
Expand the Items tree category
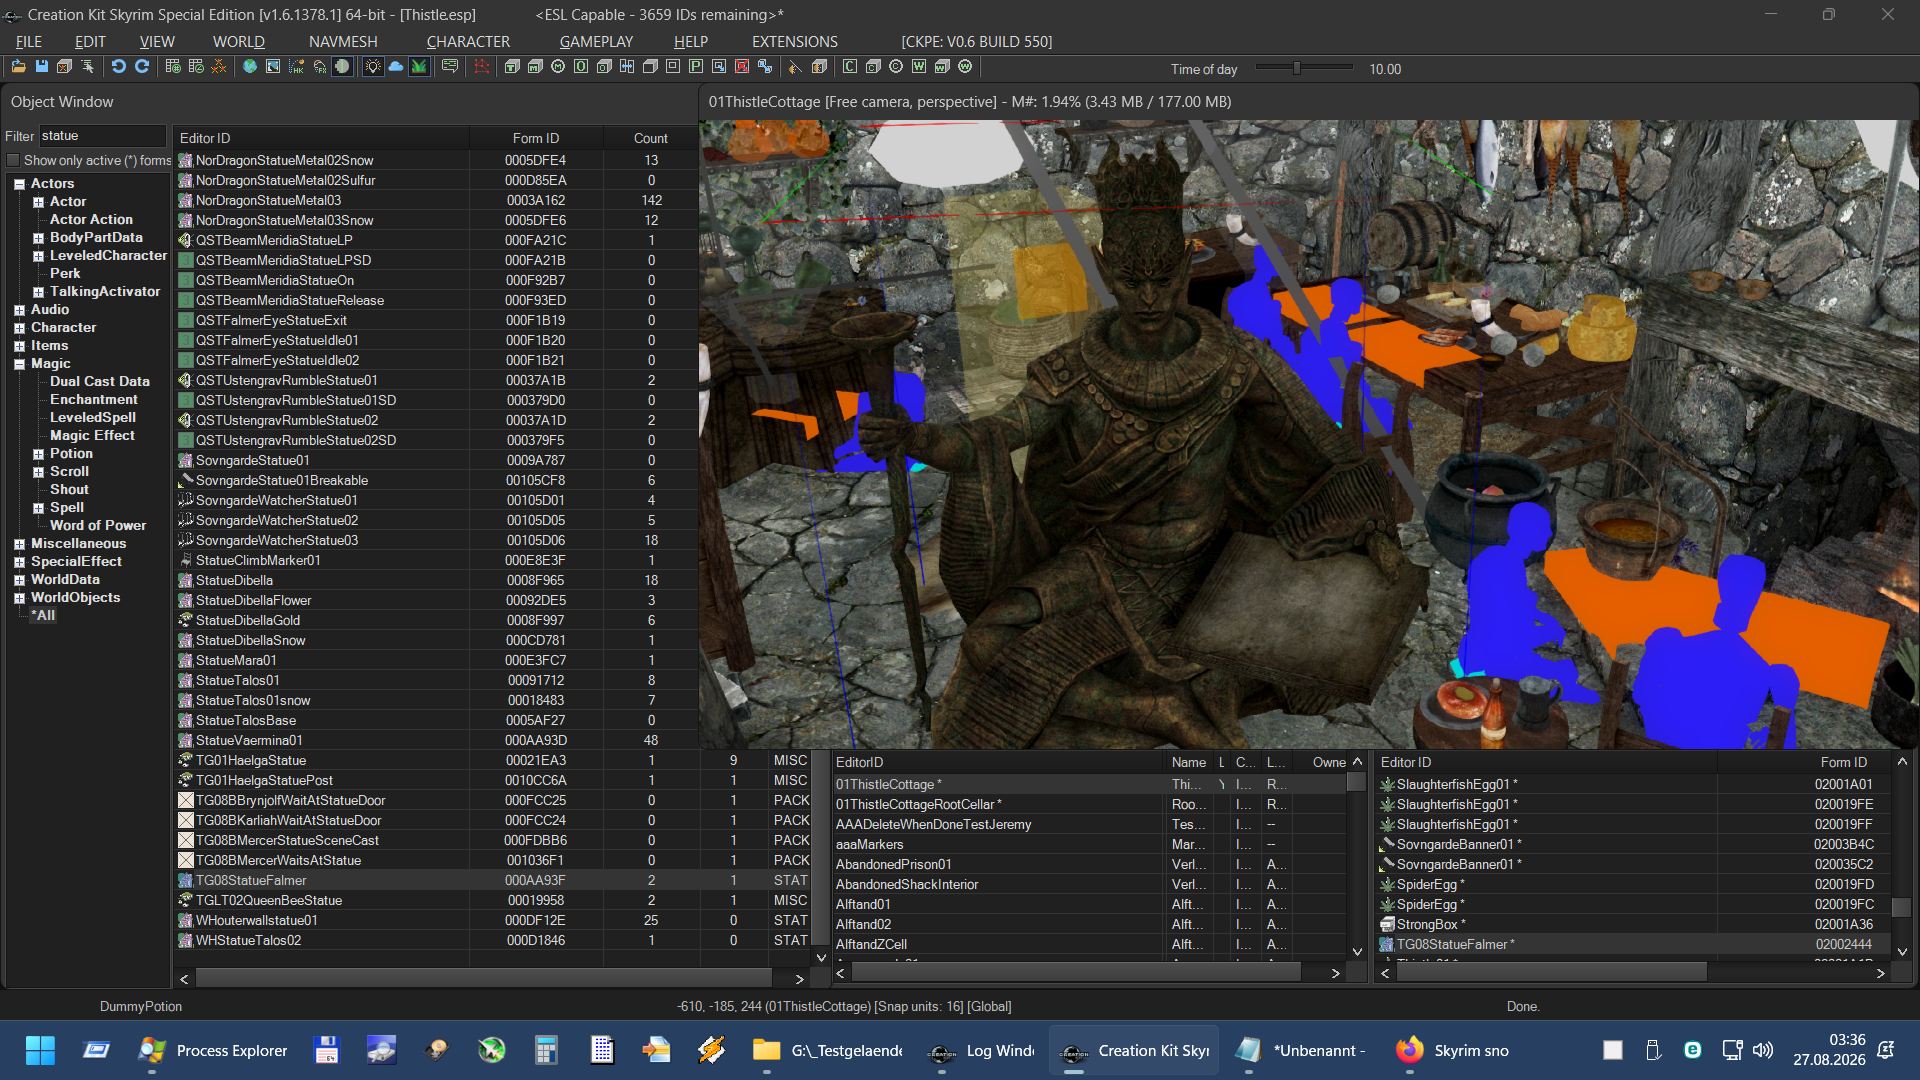tap(19, 346)
